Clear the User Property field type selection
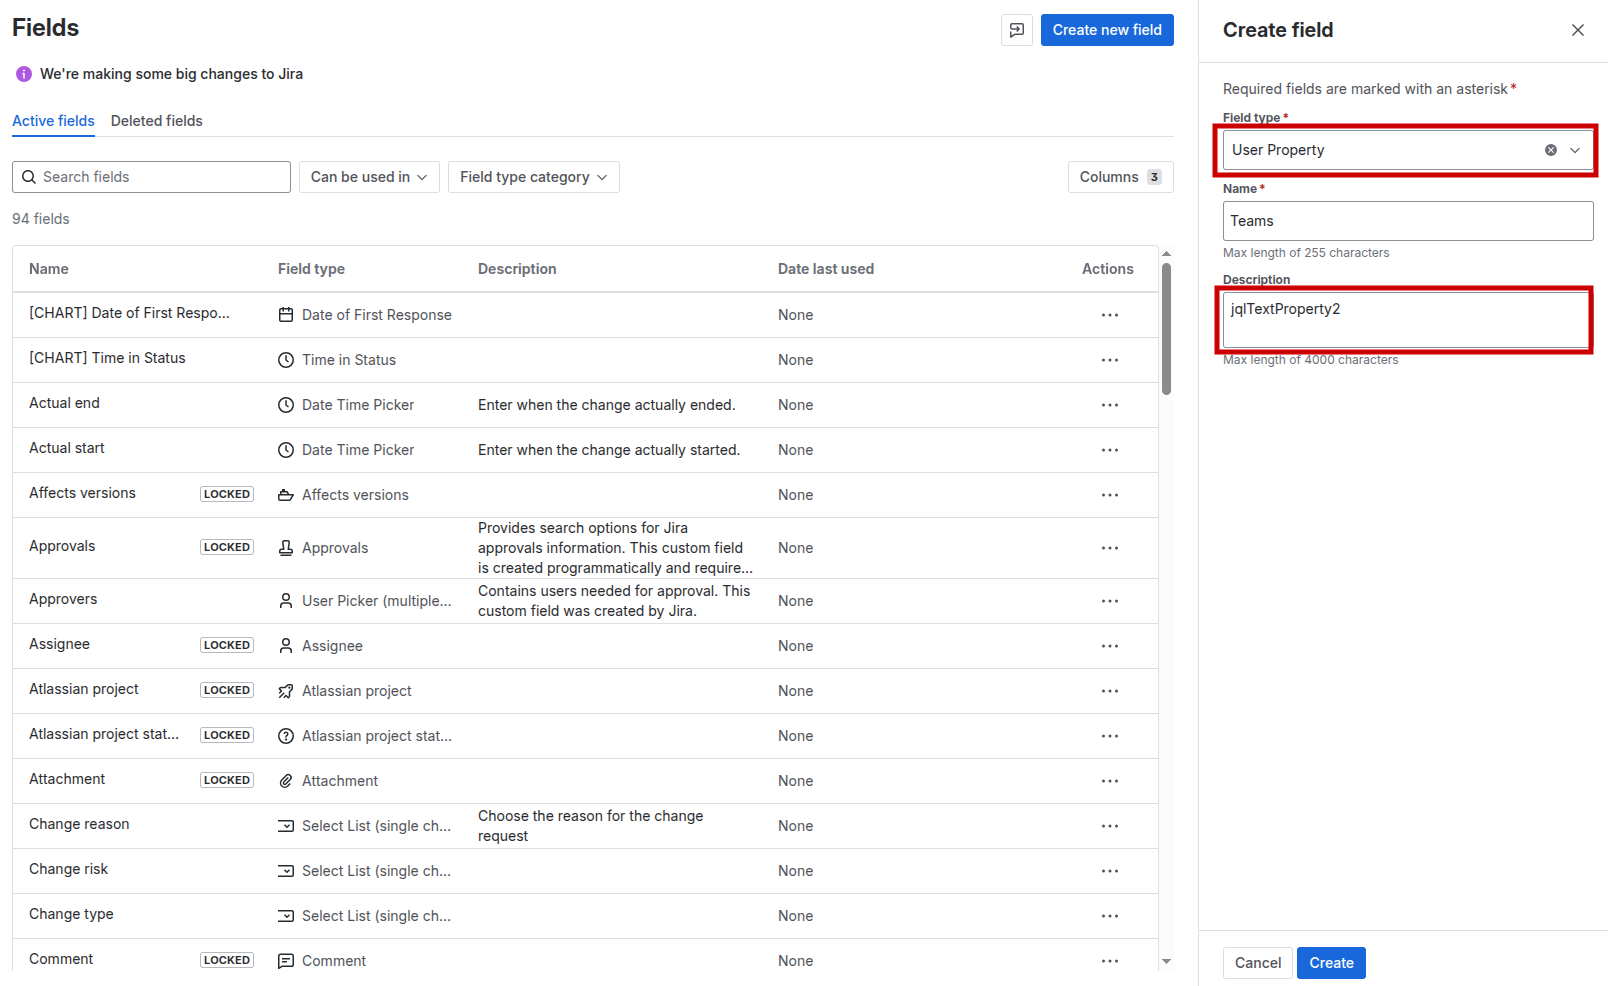1608x986 pixels. coord(1550,150)
